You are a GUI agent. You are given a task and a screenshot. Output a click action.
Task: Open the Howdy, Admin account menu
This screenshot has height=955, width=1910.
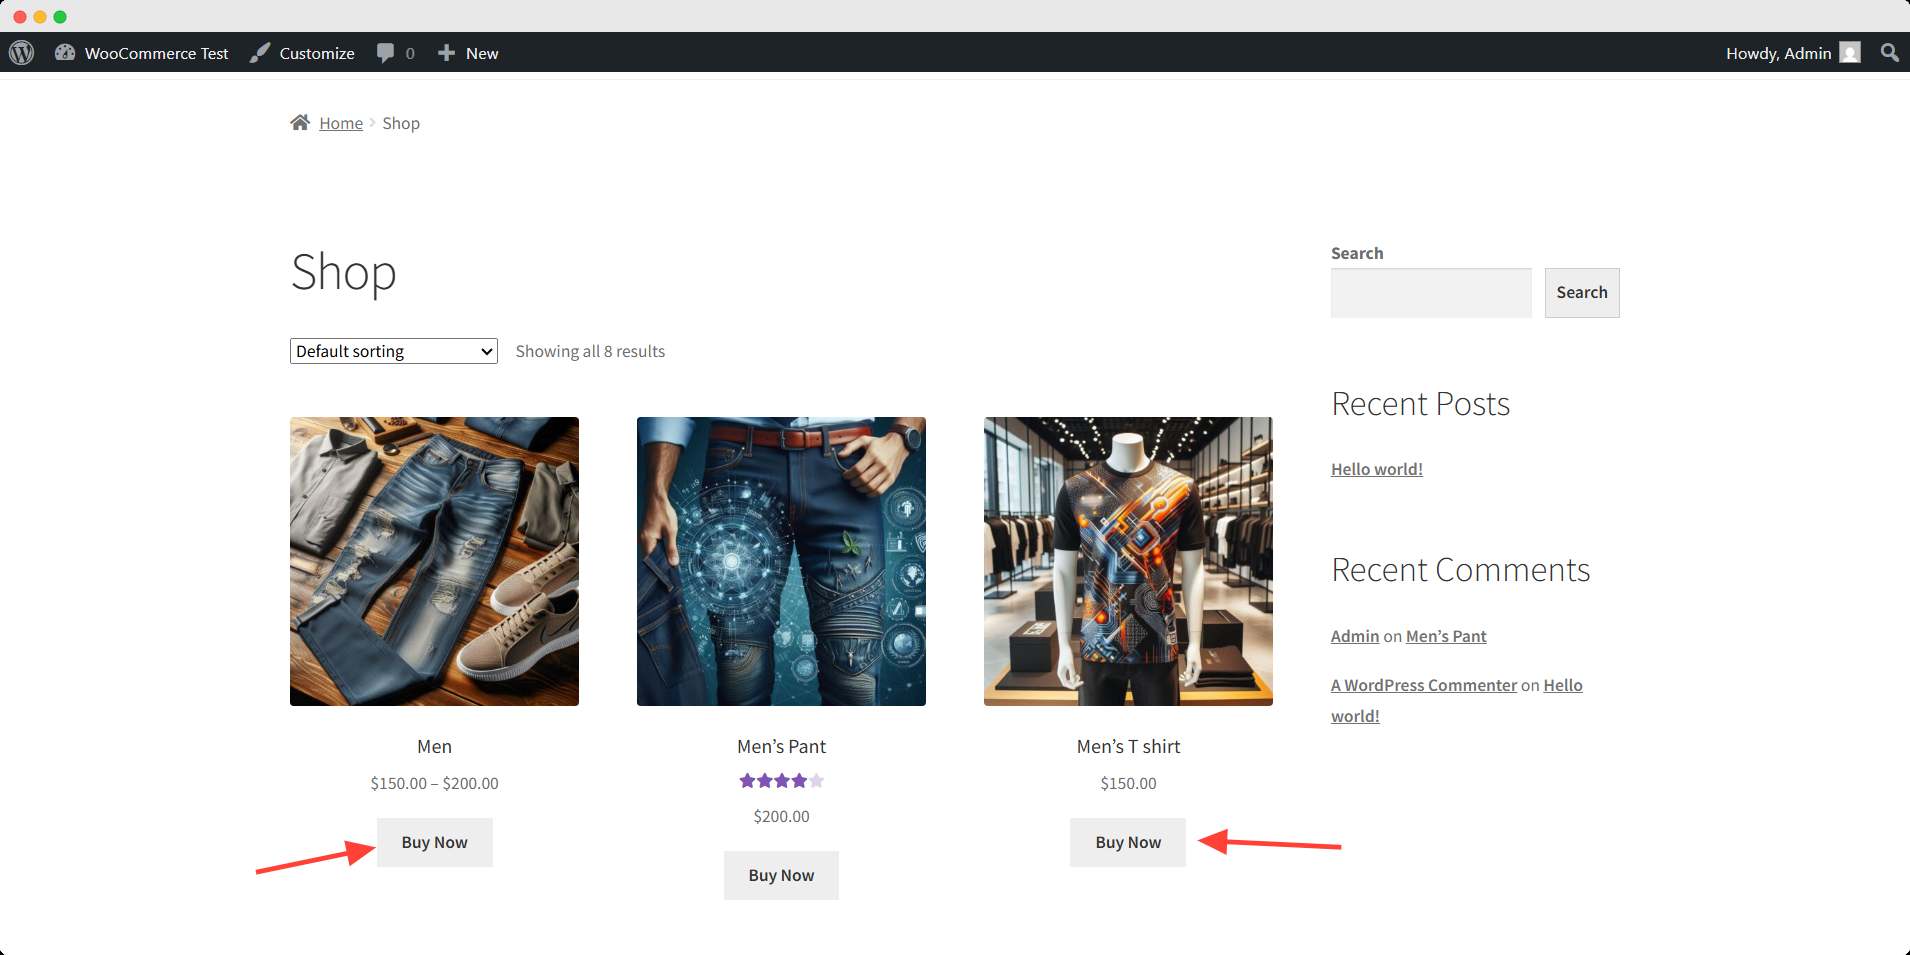tap(1778, 53)
